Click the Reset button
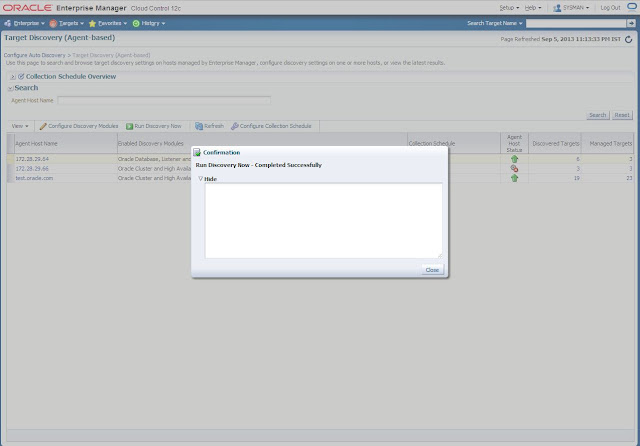Screen dimensions: 640x446 tap(622, 115)
